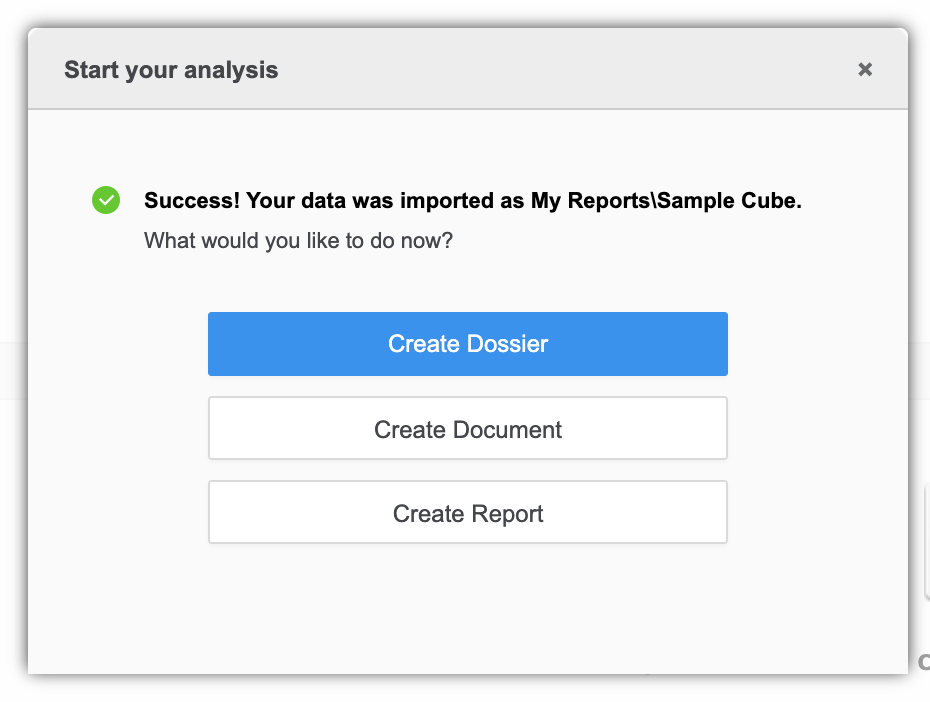Click the "Start your analysis" dialog title
Screen dimensions: 930x702
[x=171, y=70]
